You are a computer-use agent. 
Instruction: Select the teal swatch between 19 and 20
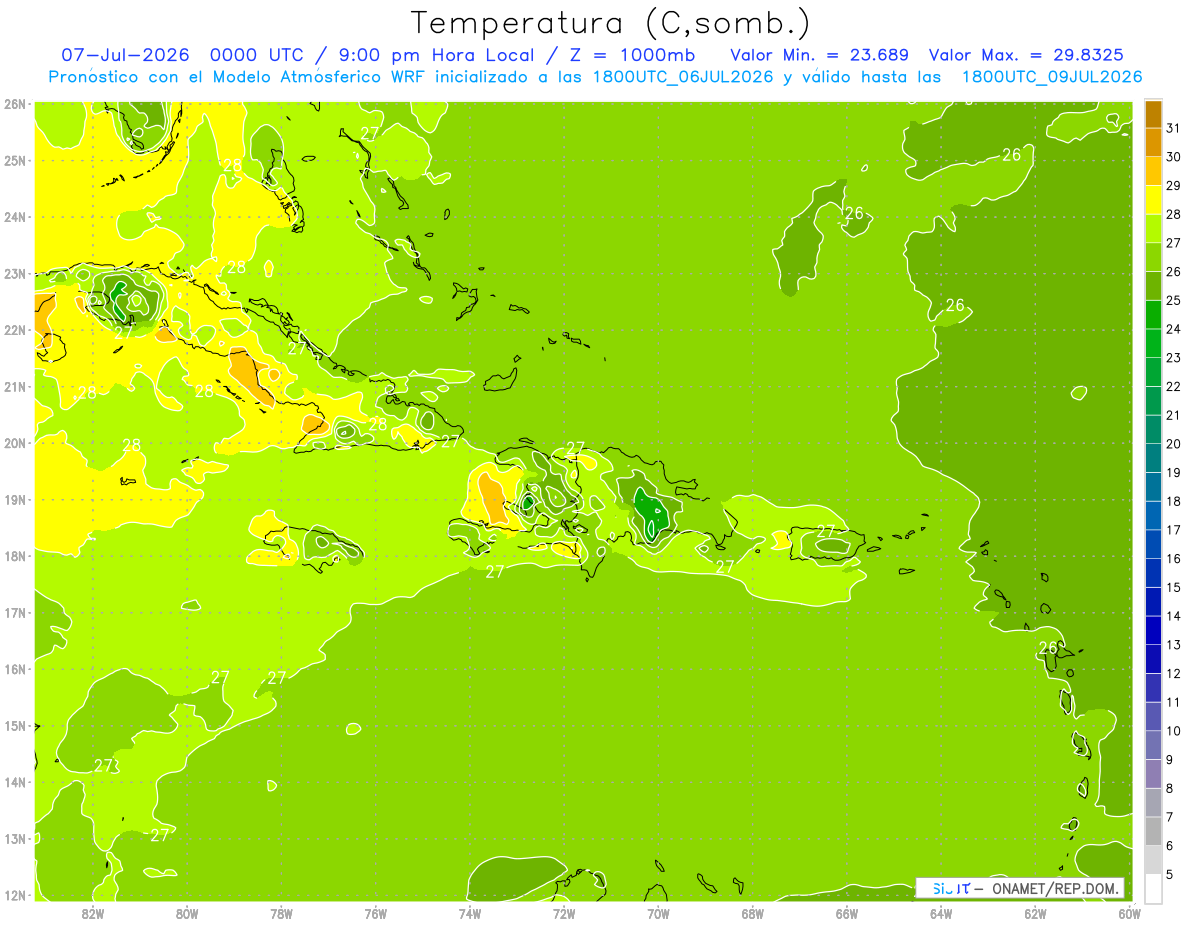click(1153, 458)
